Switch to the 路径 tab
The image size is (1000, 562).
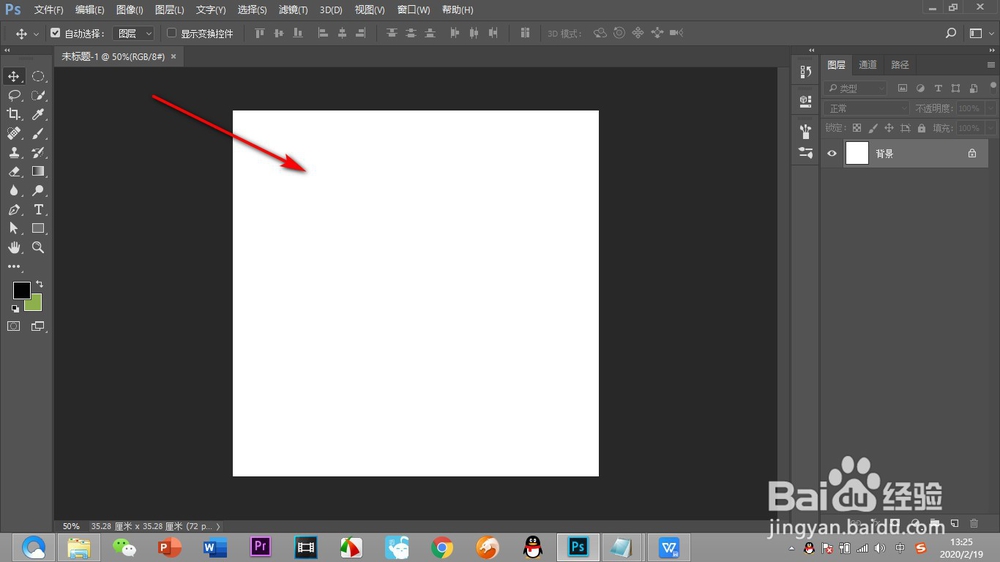point(900,64)
